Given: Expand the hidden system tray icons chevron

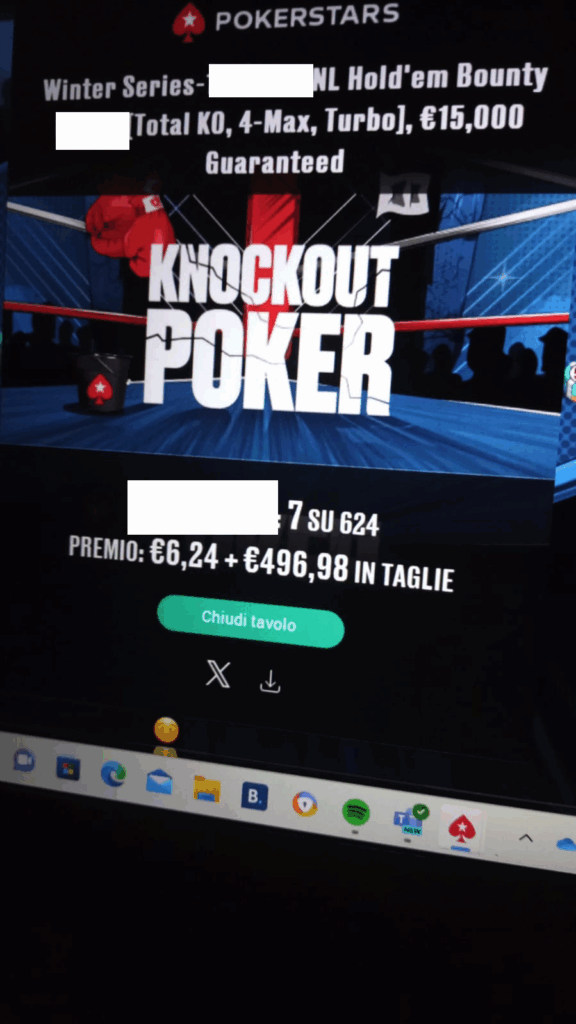Looking at the screenshot, I should 526,839.
